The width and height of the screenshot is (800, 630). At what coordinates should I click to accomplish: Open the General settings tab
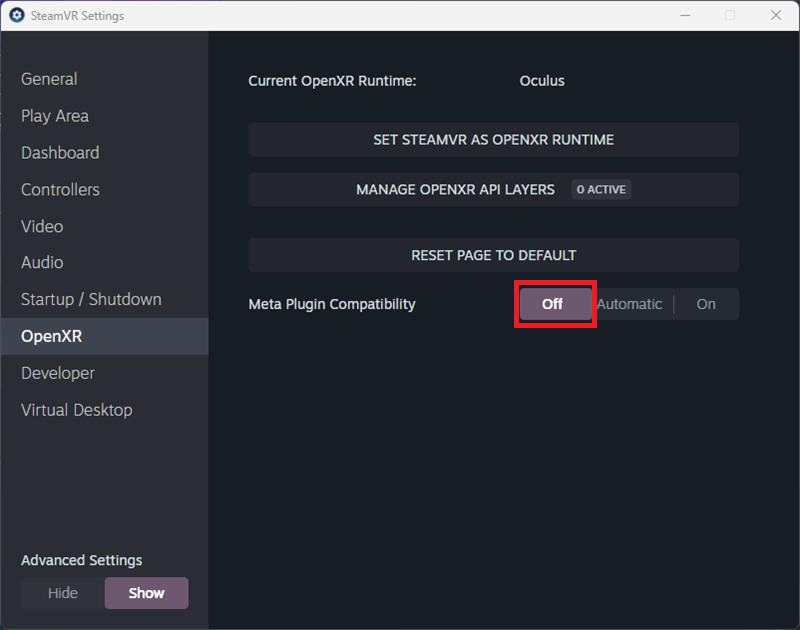click(49, 79)
